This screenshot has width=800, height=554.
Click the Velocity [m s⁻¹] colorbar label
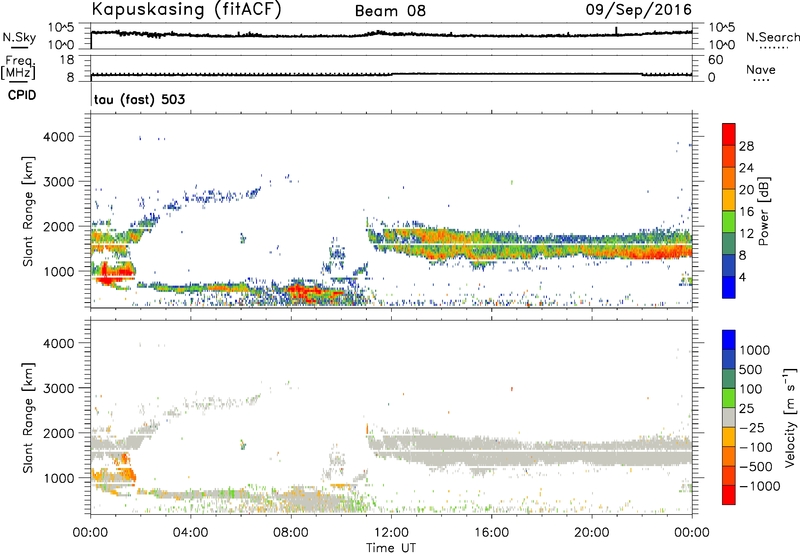[x=790, y=417]
